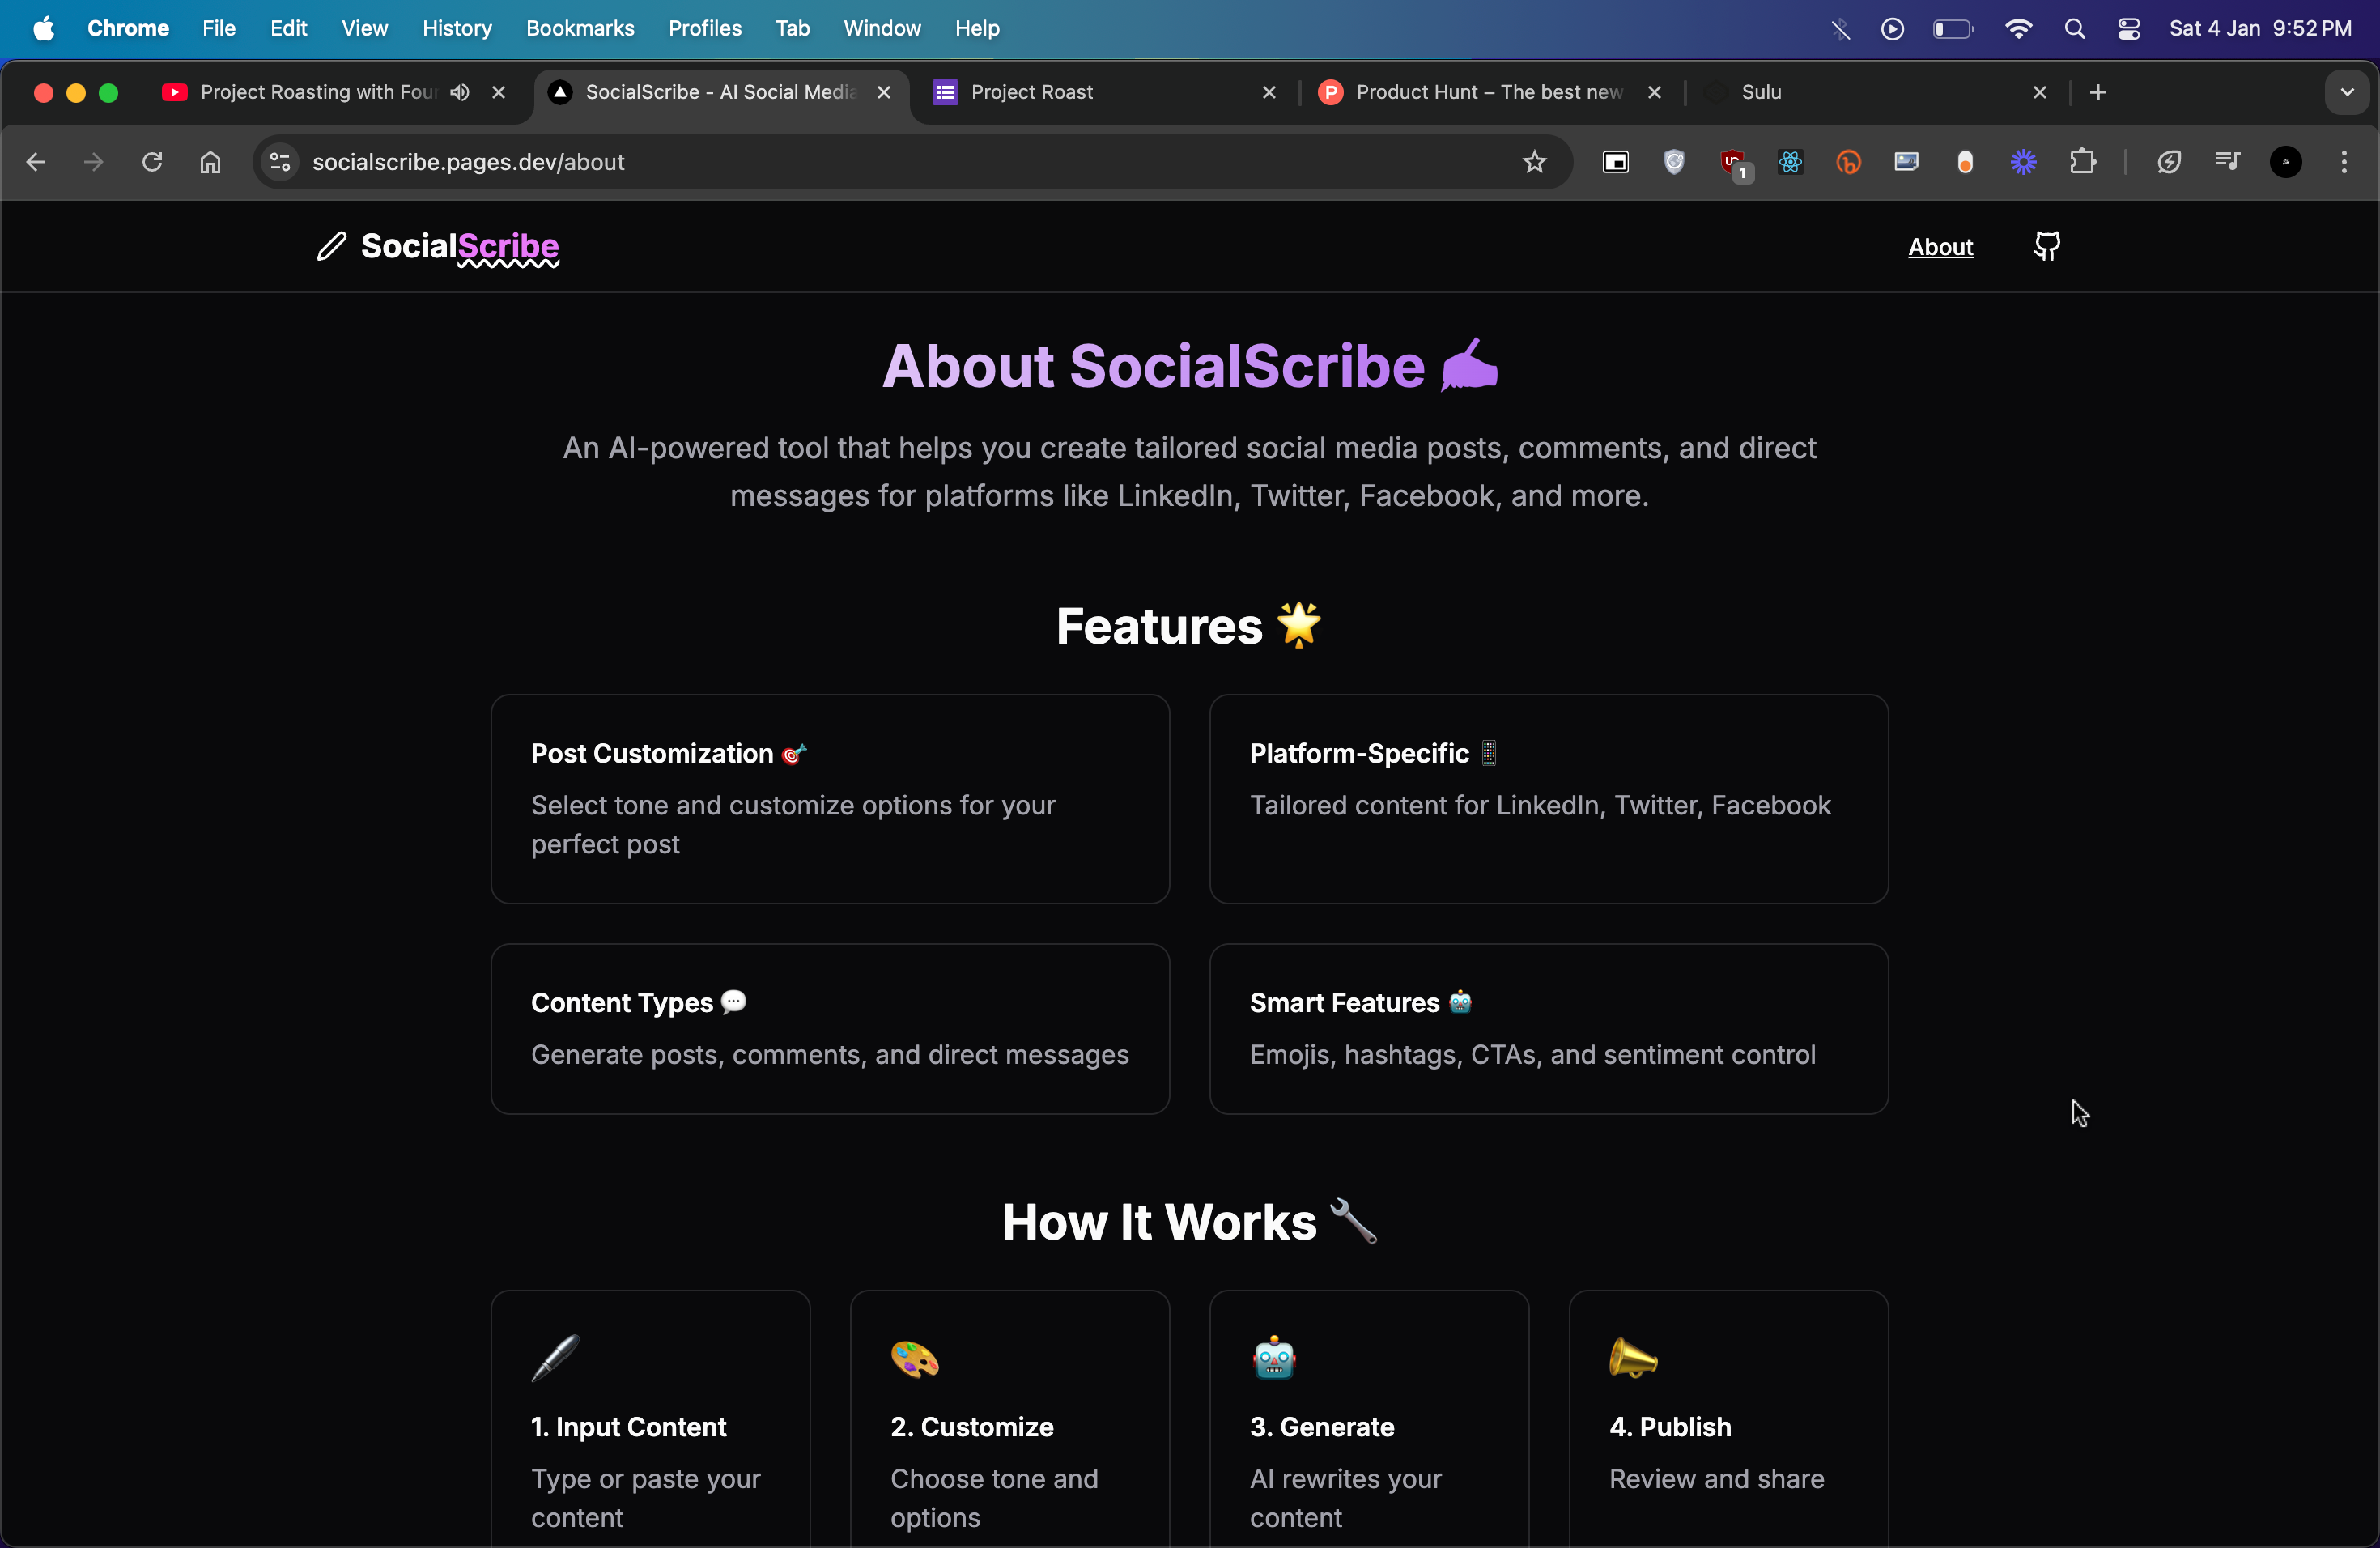Open React Developer Tools extension
Image resolution: width=2380 pixels, height=1548 pixels.
1790,162
